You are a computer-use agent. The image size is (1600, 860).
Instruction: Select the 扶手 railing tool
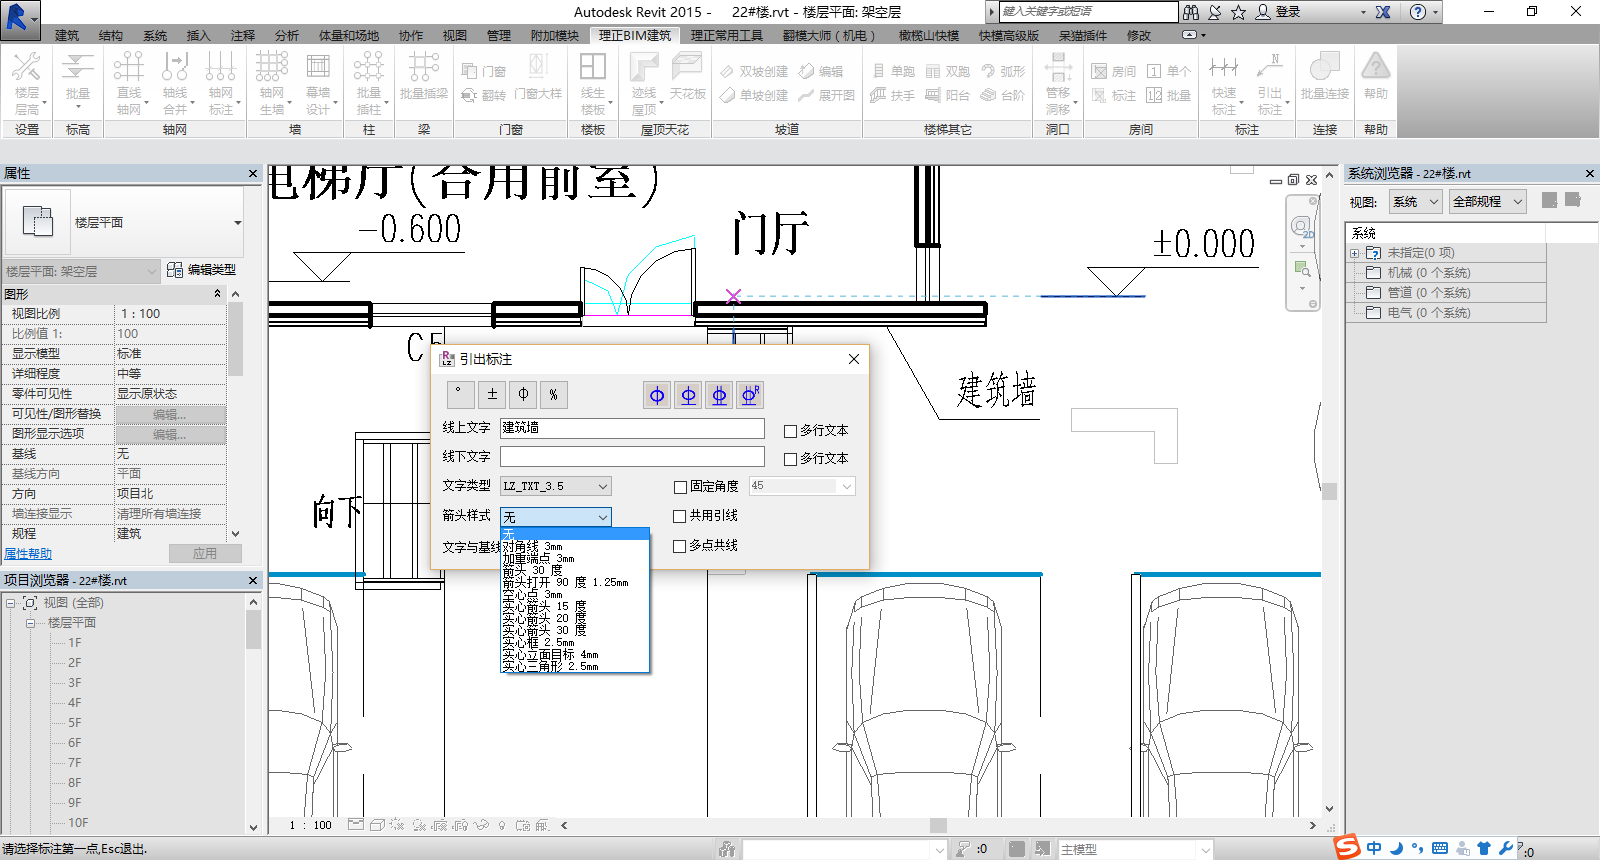coord(893,95)
